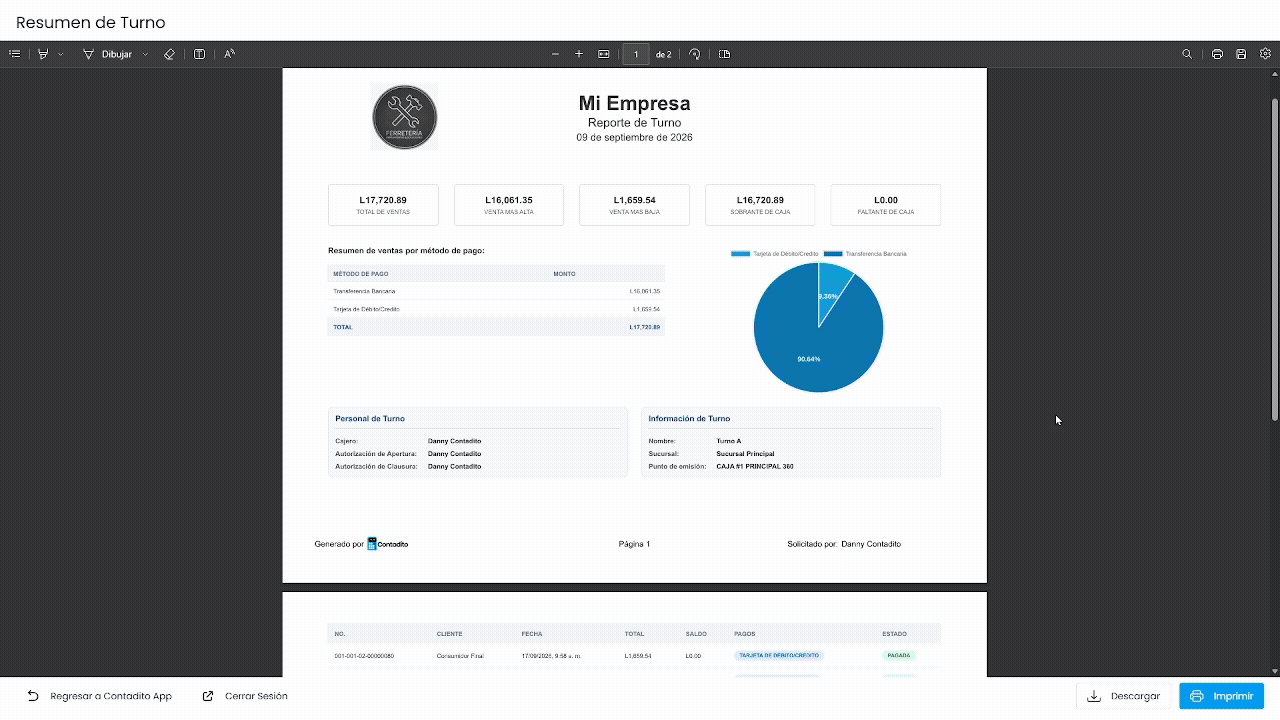1280x720 pixels.
Task: Click the scrollbar down arrow
Action: click(x=1275, y=672)
